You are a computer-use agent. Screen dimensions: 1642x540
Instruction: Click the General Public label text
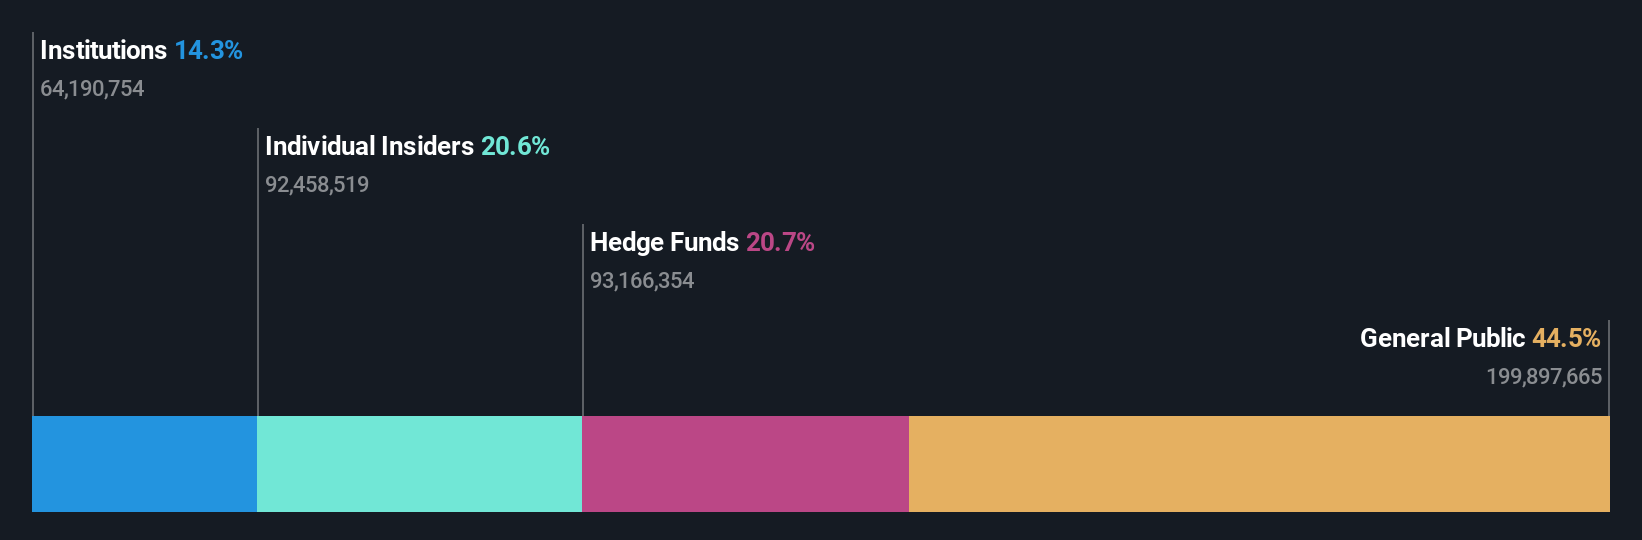coord(1442,338)
